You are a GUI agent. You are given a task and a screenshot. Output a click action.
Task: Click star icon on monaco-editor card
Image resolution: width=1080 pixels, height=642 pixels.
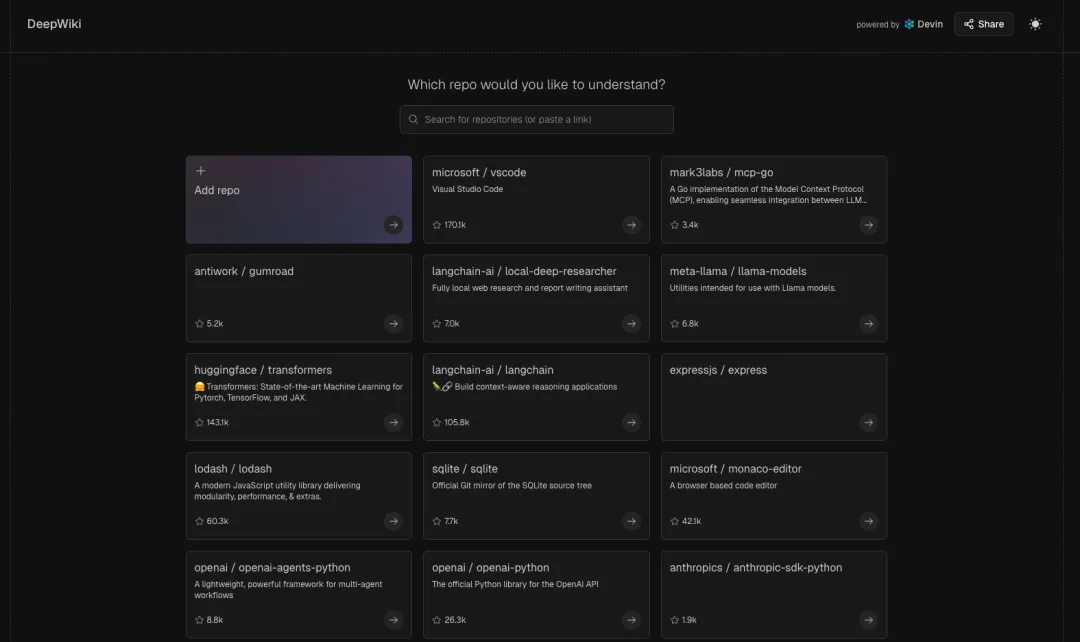[x=674, y=521]
